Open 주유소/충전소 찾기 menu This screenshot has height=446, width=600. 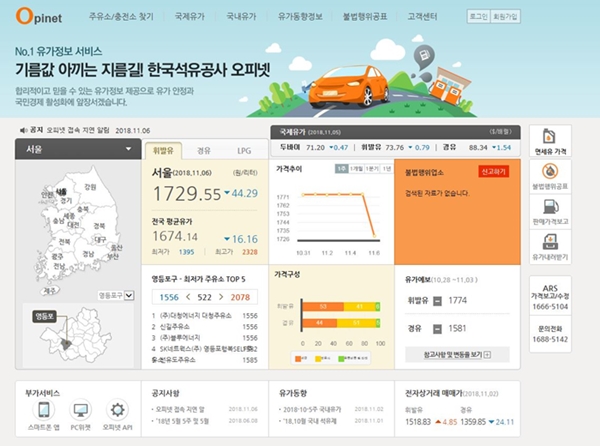pos(121,16)
